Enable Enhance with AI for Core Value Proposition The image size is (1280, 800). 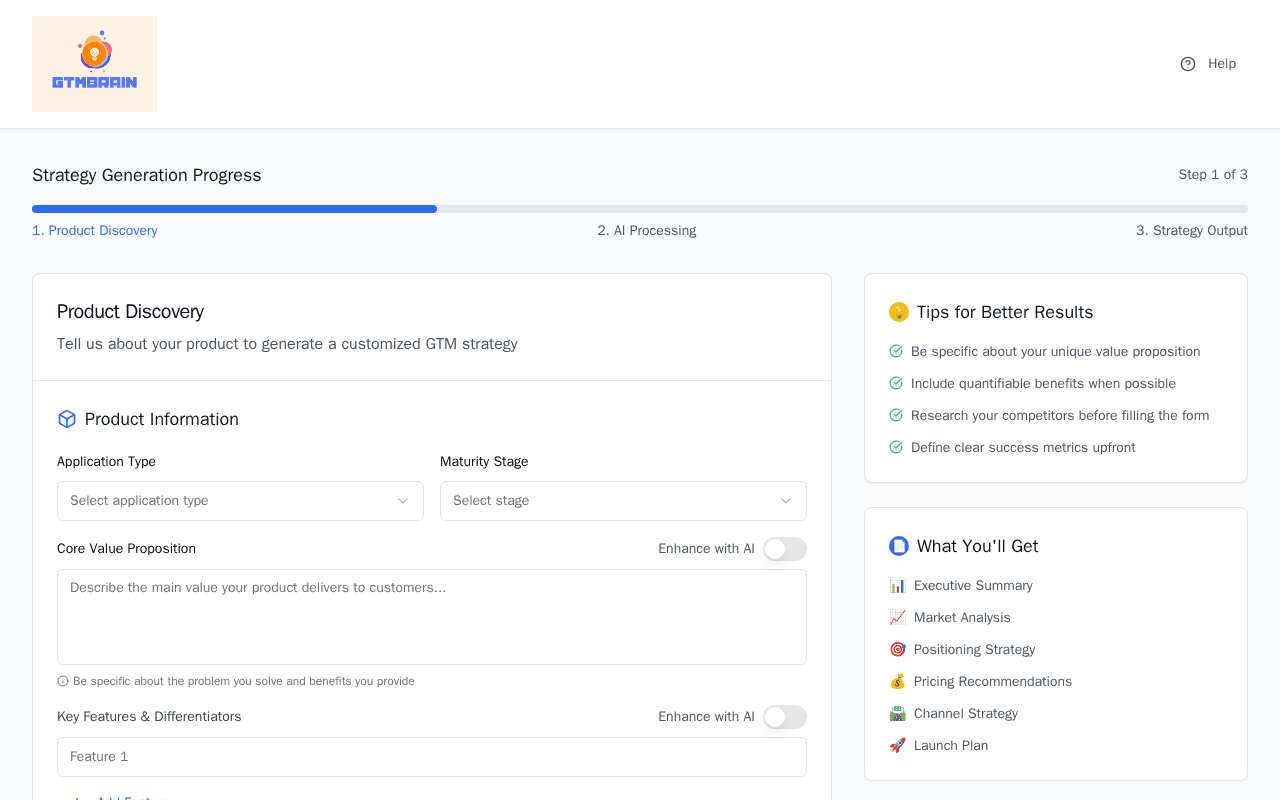pos(785,549)
